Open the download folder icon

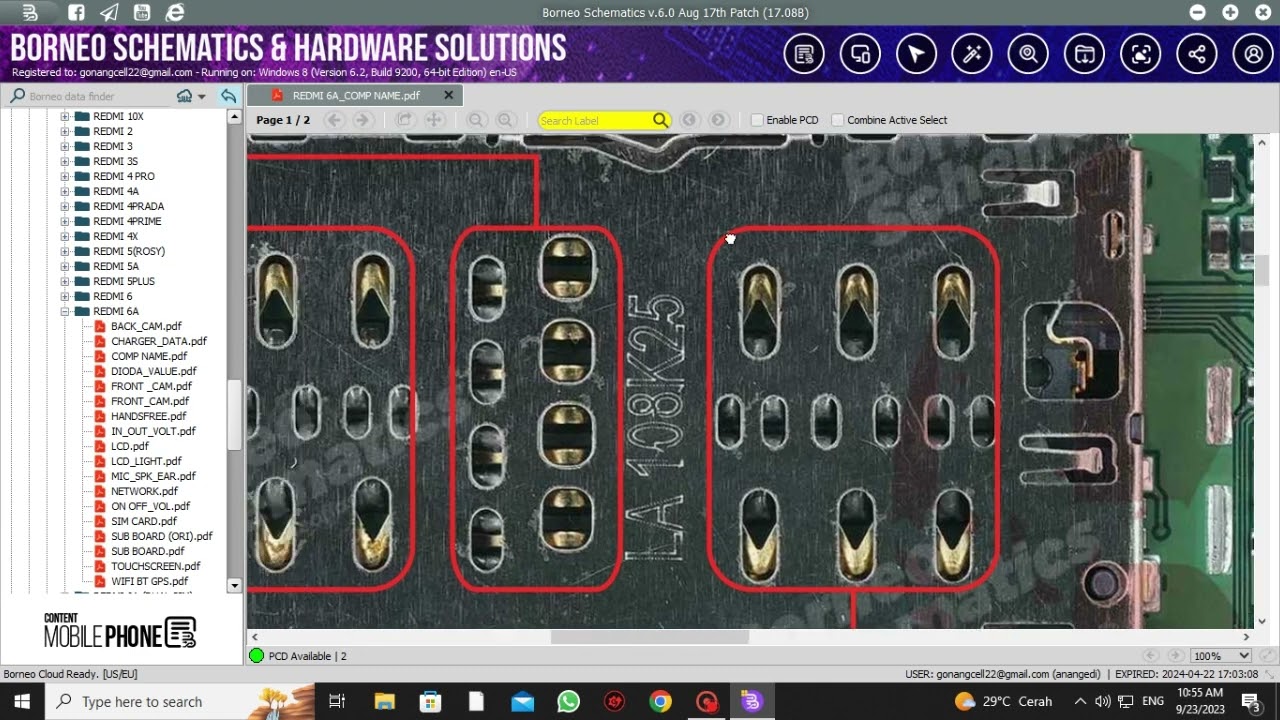1084,54
